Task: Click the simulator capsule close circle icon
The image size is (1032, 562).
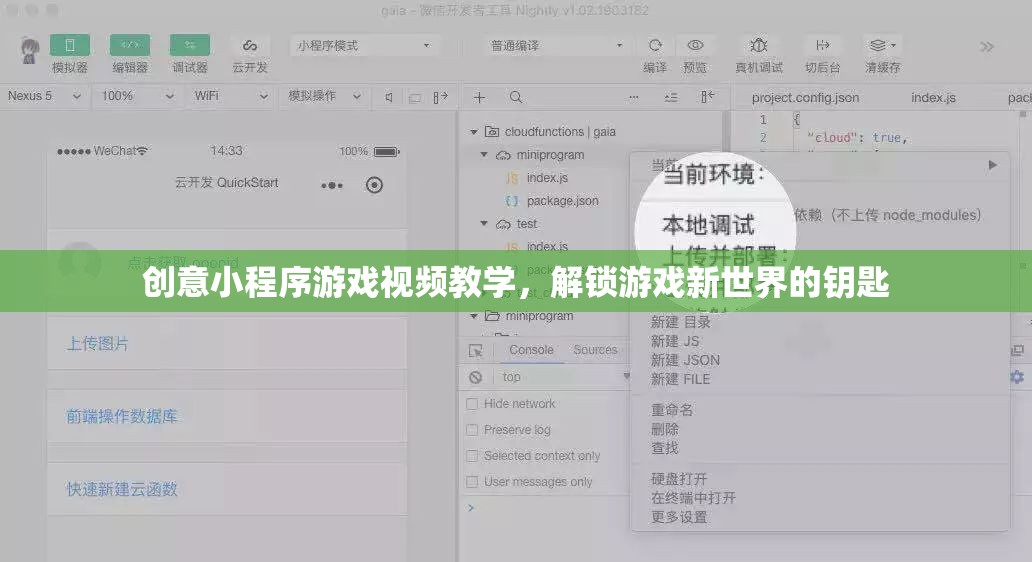Action: (374, 185)
